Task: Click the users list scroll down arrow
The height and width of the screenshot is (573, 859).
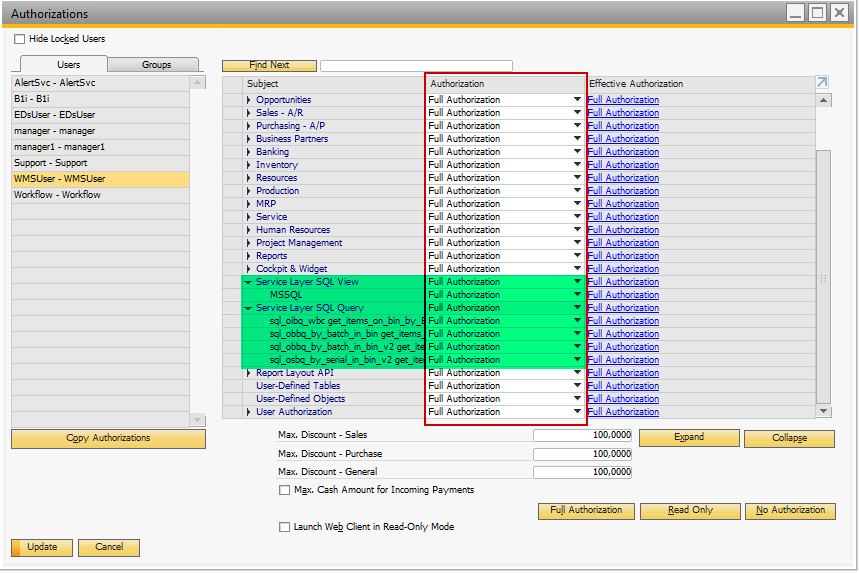Action: 197,420
